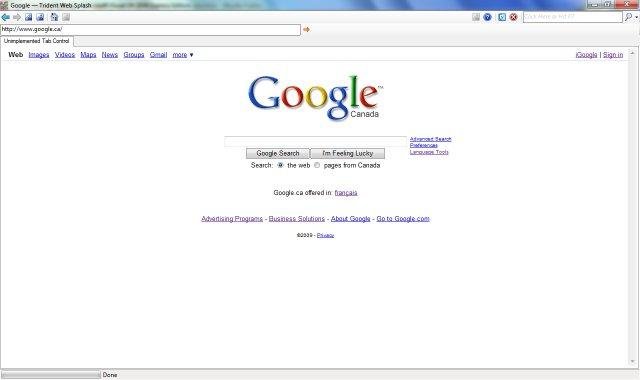Image resolution: width=640 pixels, height=380 pixels.
Task: Open the Advanced Search link
Action: [x=431, y=139]
